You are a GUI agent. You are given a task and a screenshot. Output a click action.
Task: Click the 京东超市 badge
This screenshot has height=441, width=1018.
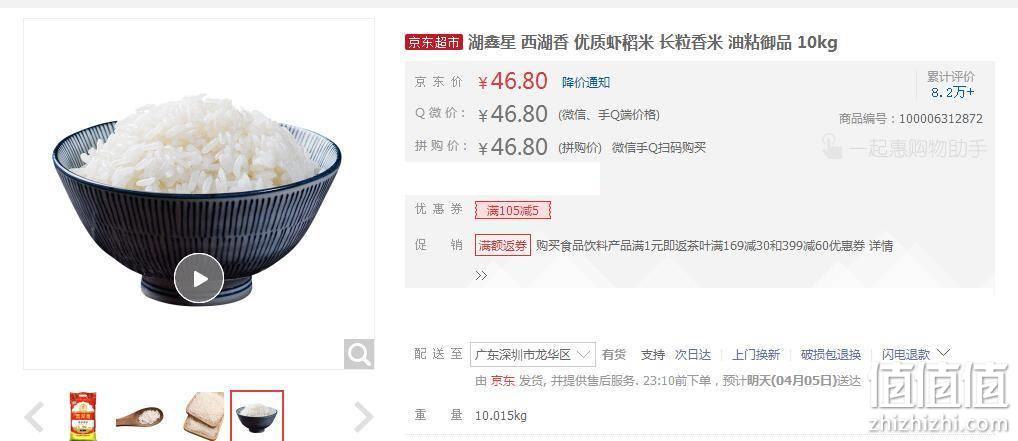[434, 42]
